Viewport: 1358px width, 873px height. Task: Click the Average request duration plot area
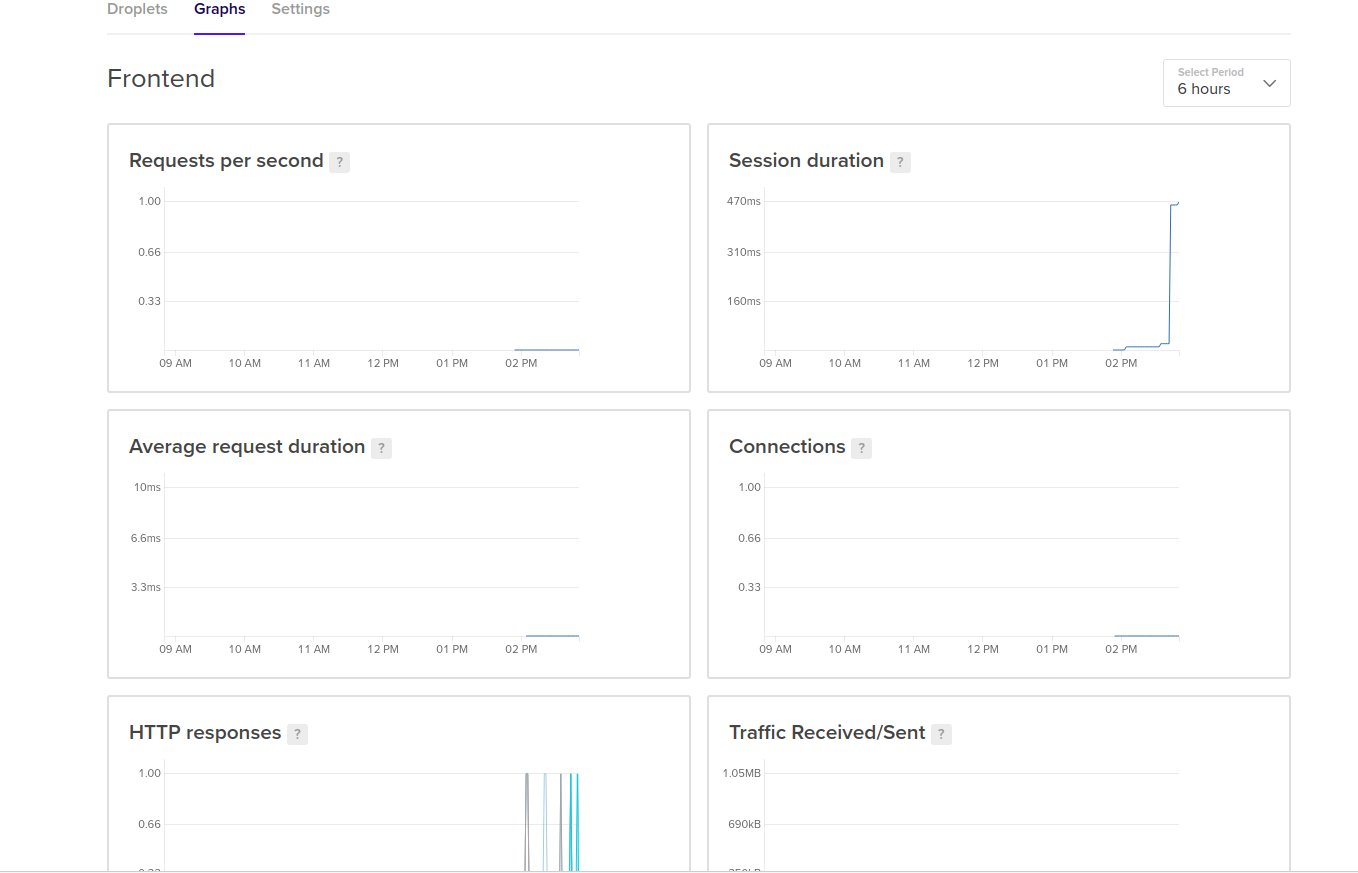371,561
